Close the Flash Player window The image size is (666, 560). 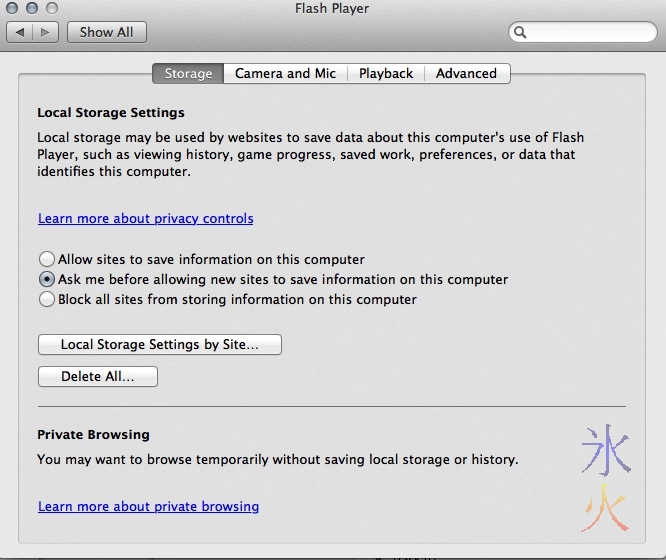(13, 9)
